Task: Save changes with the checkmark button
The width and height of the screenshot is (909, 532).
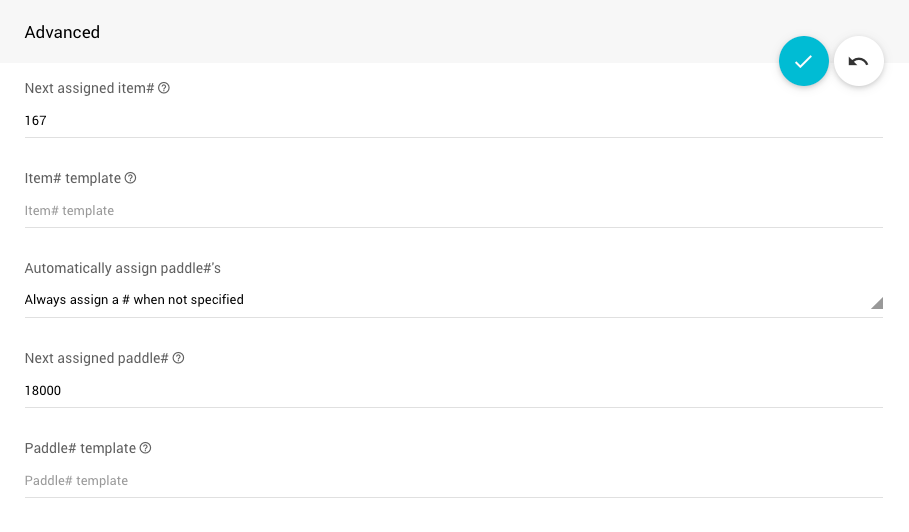Action: 803,61
